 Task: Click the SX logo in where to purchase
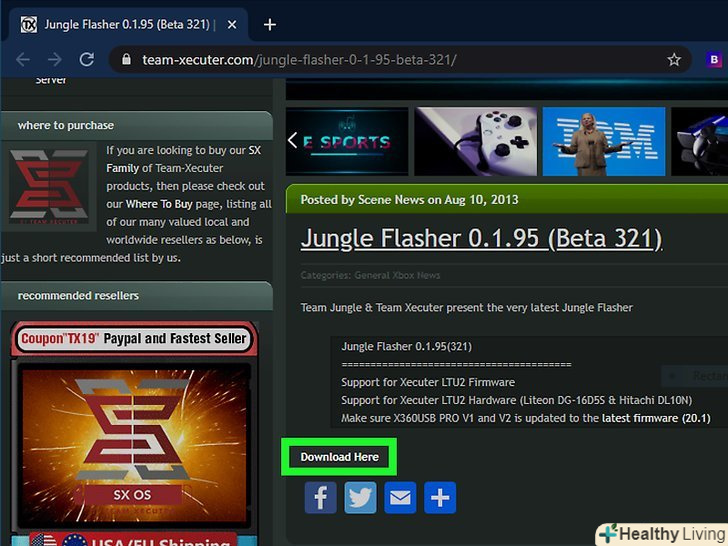49,186
